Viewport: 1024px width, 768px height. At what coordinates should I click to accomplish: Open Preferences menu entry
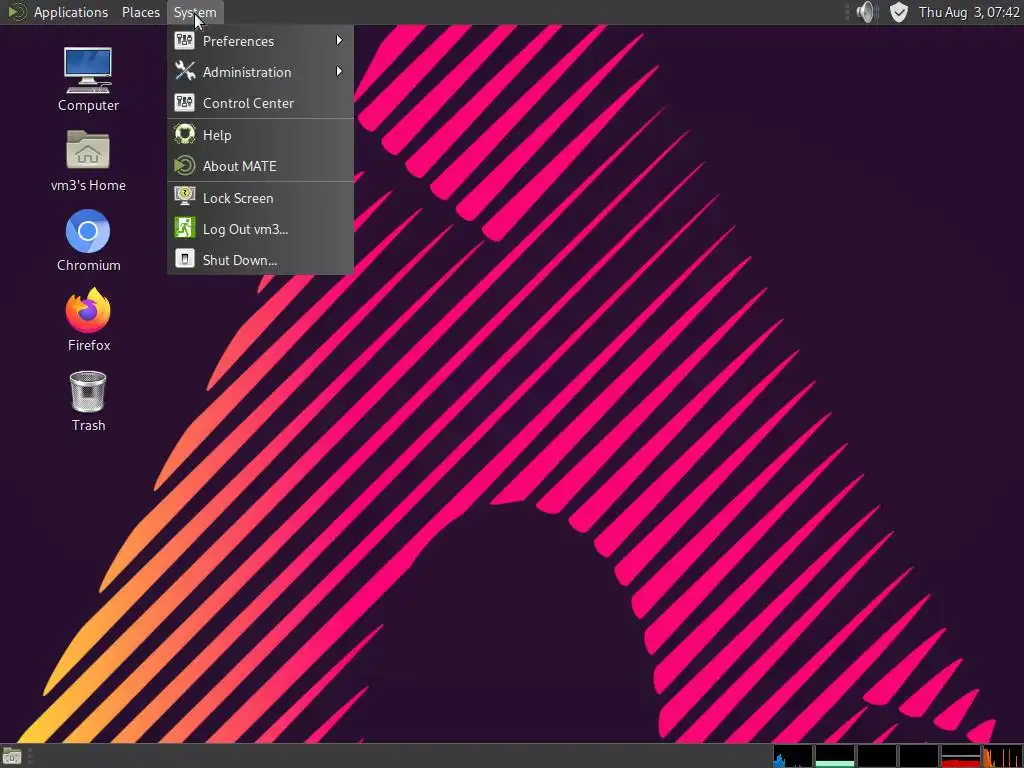261,40
